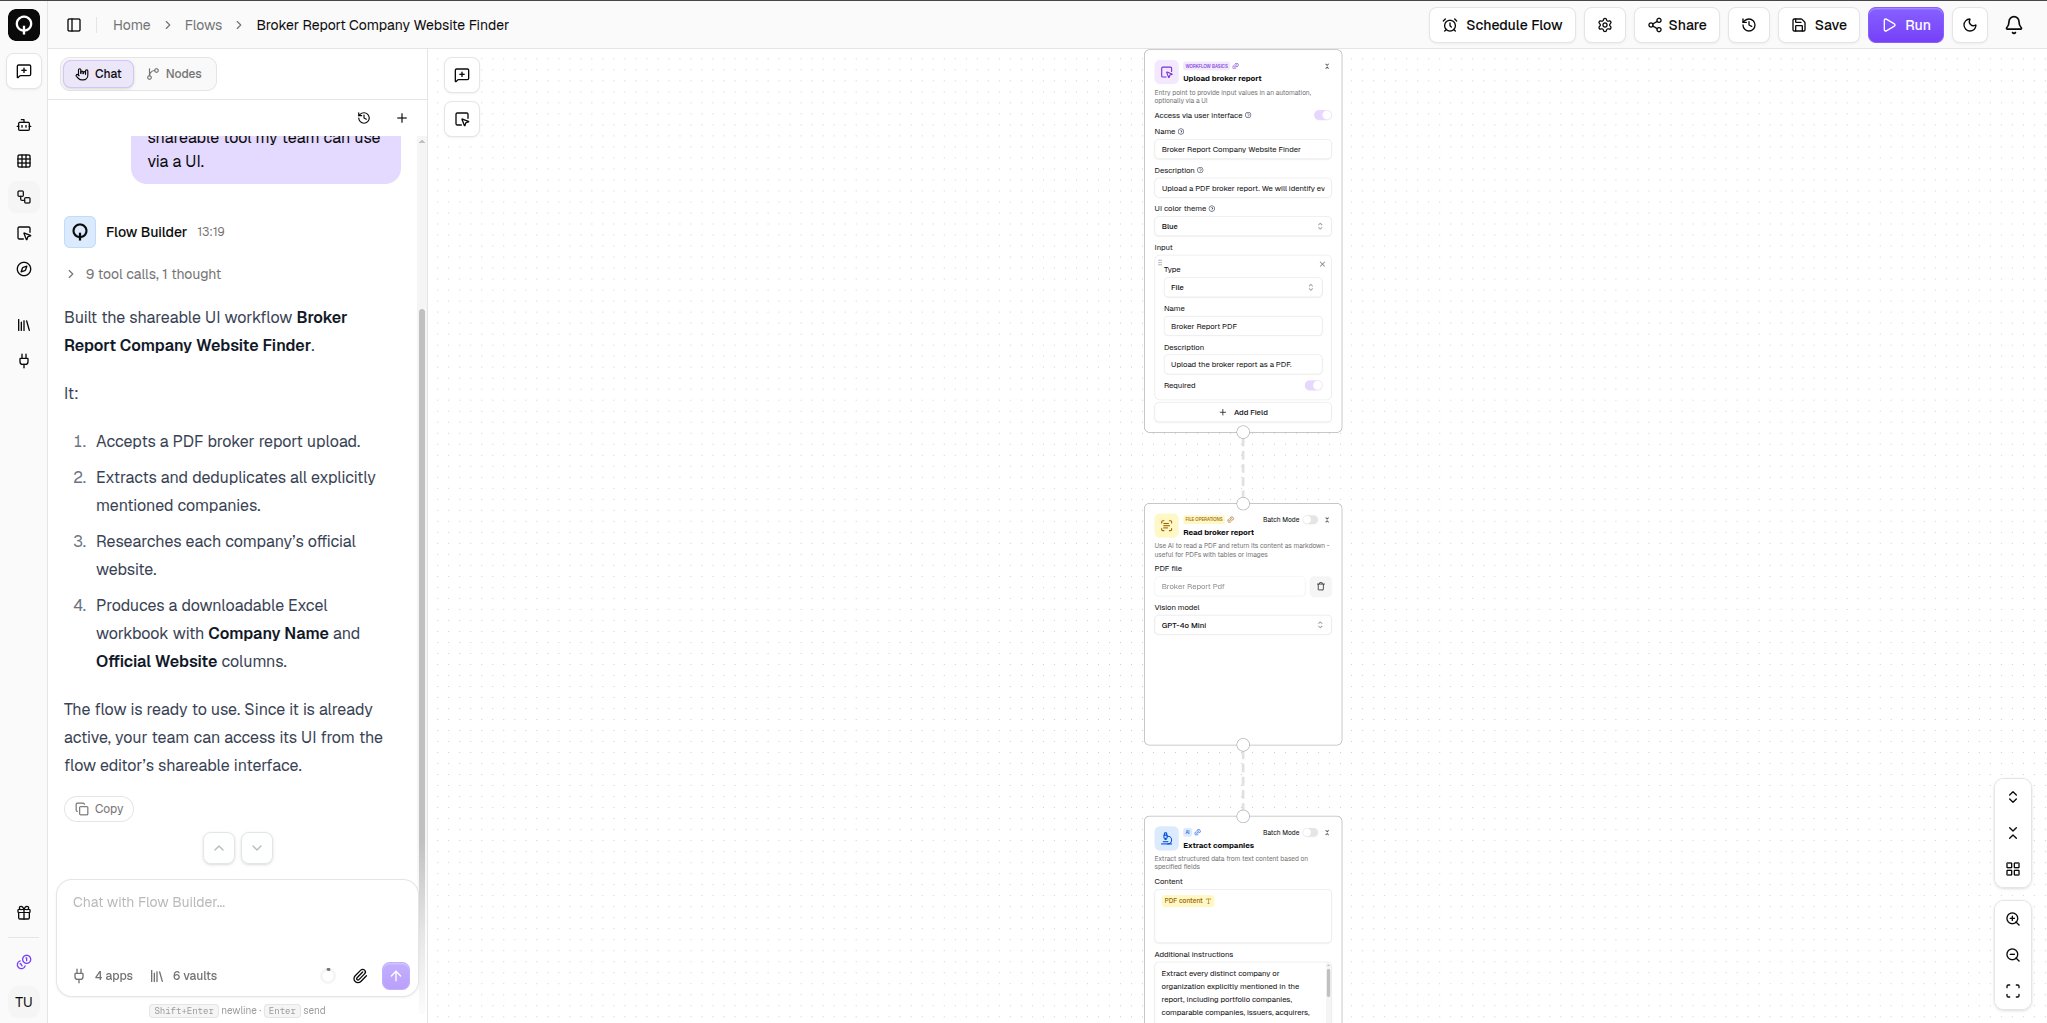Open the new chat icon in left sidebar
Screen dimensions: 2047x1023
pyautogui.click(x=24, y=72)
